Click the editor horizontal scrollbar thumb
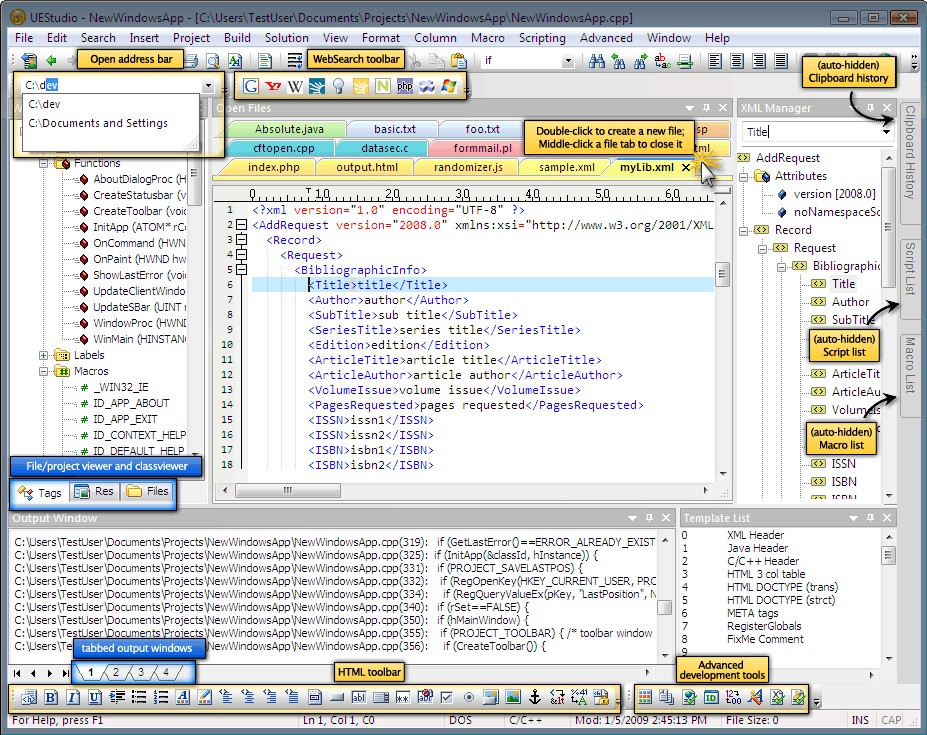 pos(287,490)
